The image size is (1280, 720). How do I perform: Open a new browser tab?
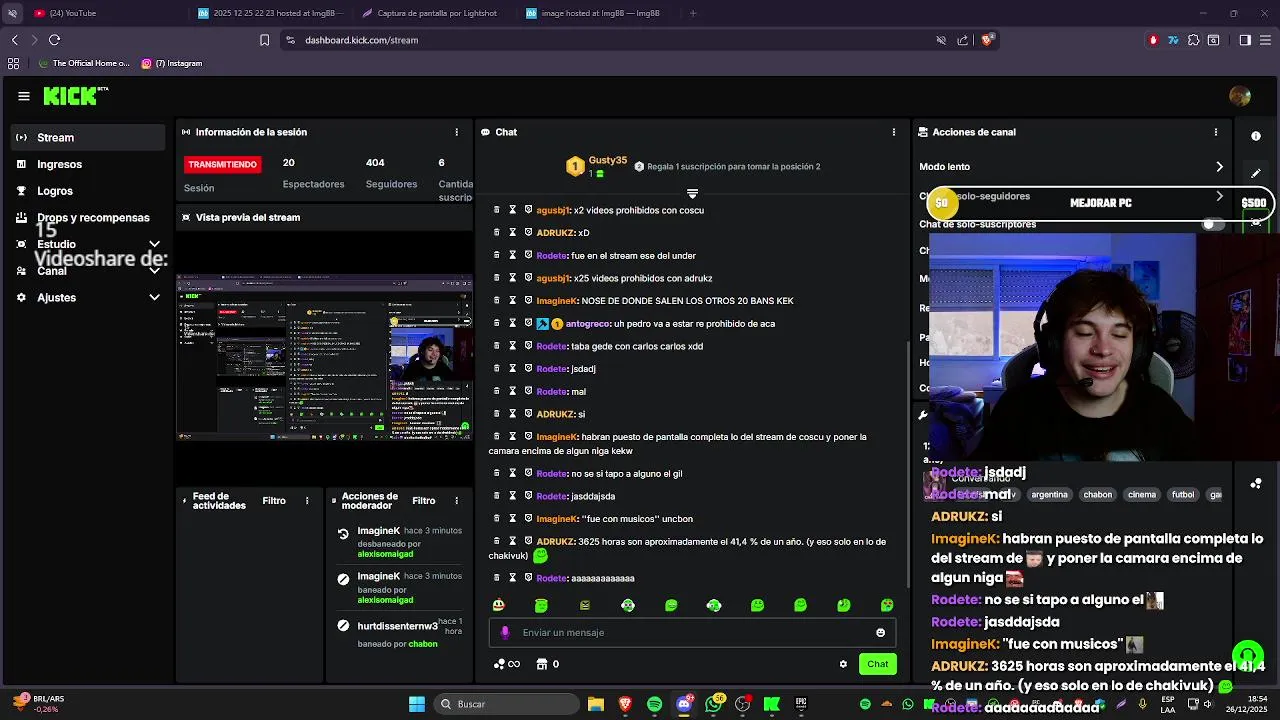click(x=693, y=13)
